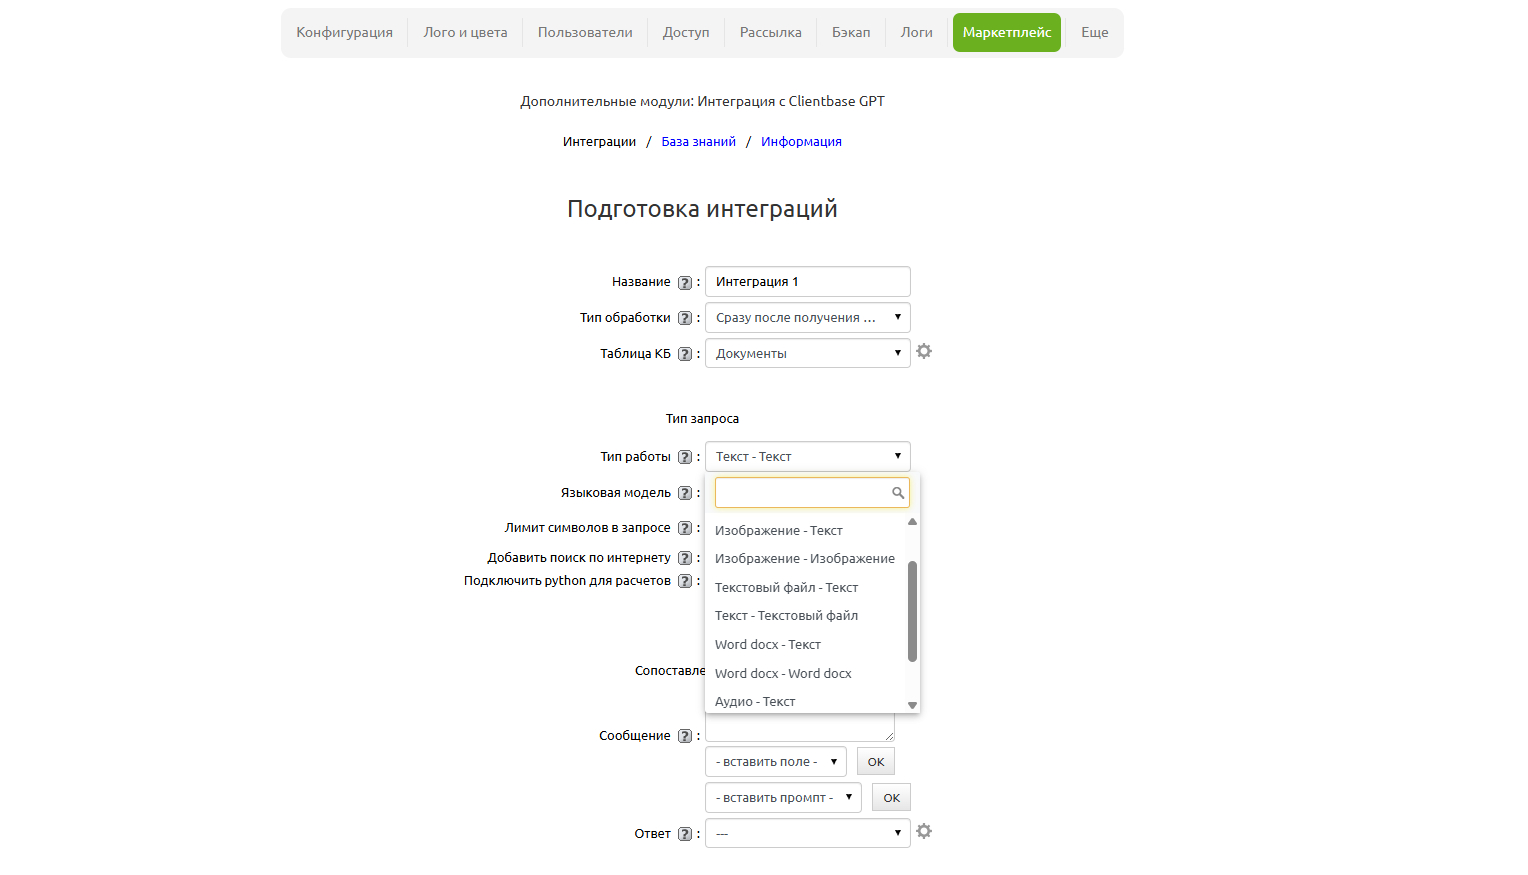Image resolution: width=1528 pixels, height=875 pixels.
Task: Click OK button beside вставить промпт
Action: 892,798
